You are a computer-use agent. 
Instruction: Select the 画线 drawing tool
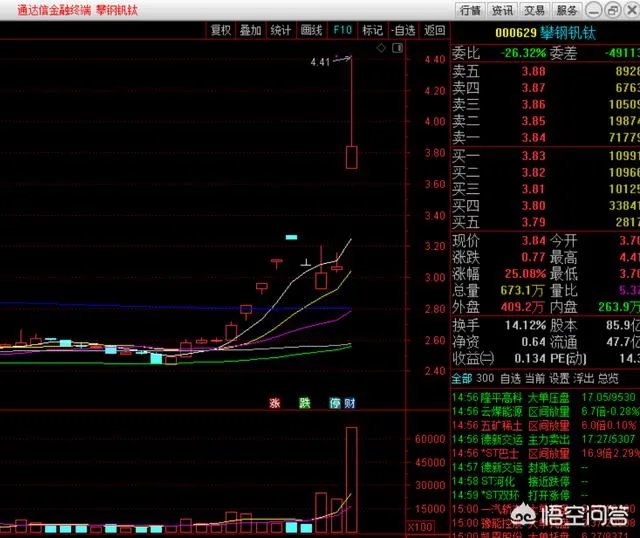click(311, 30)
